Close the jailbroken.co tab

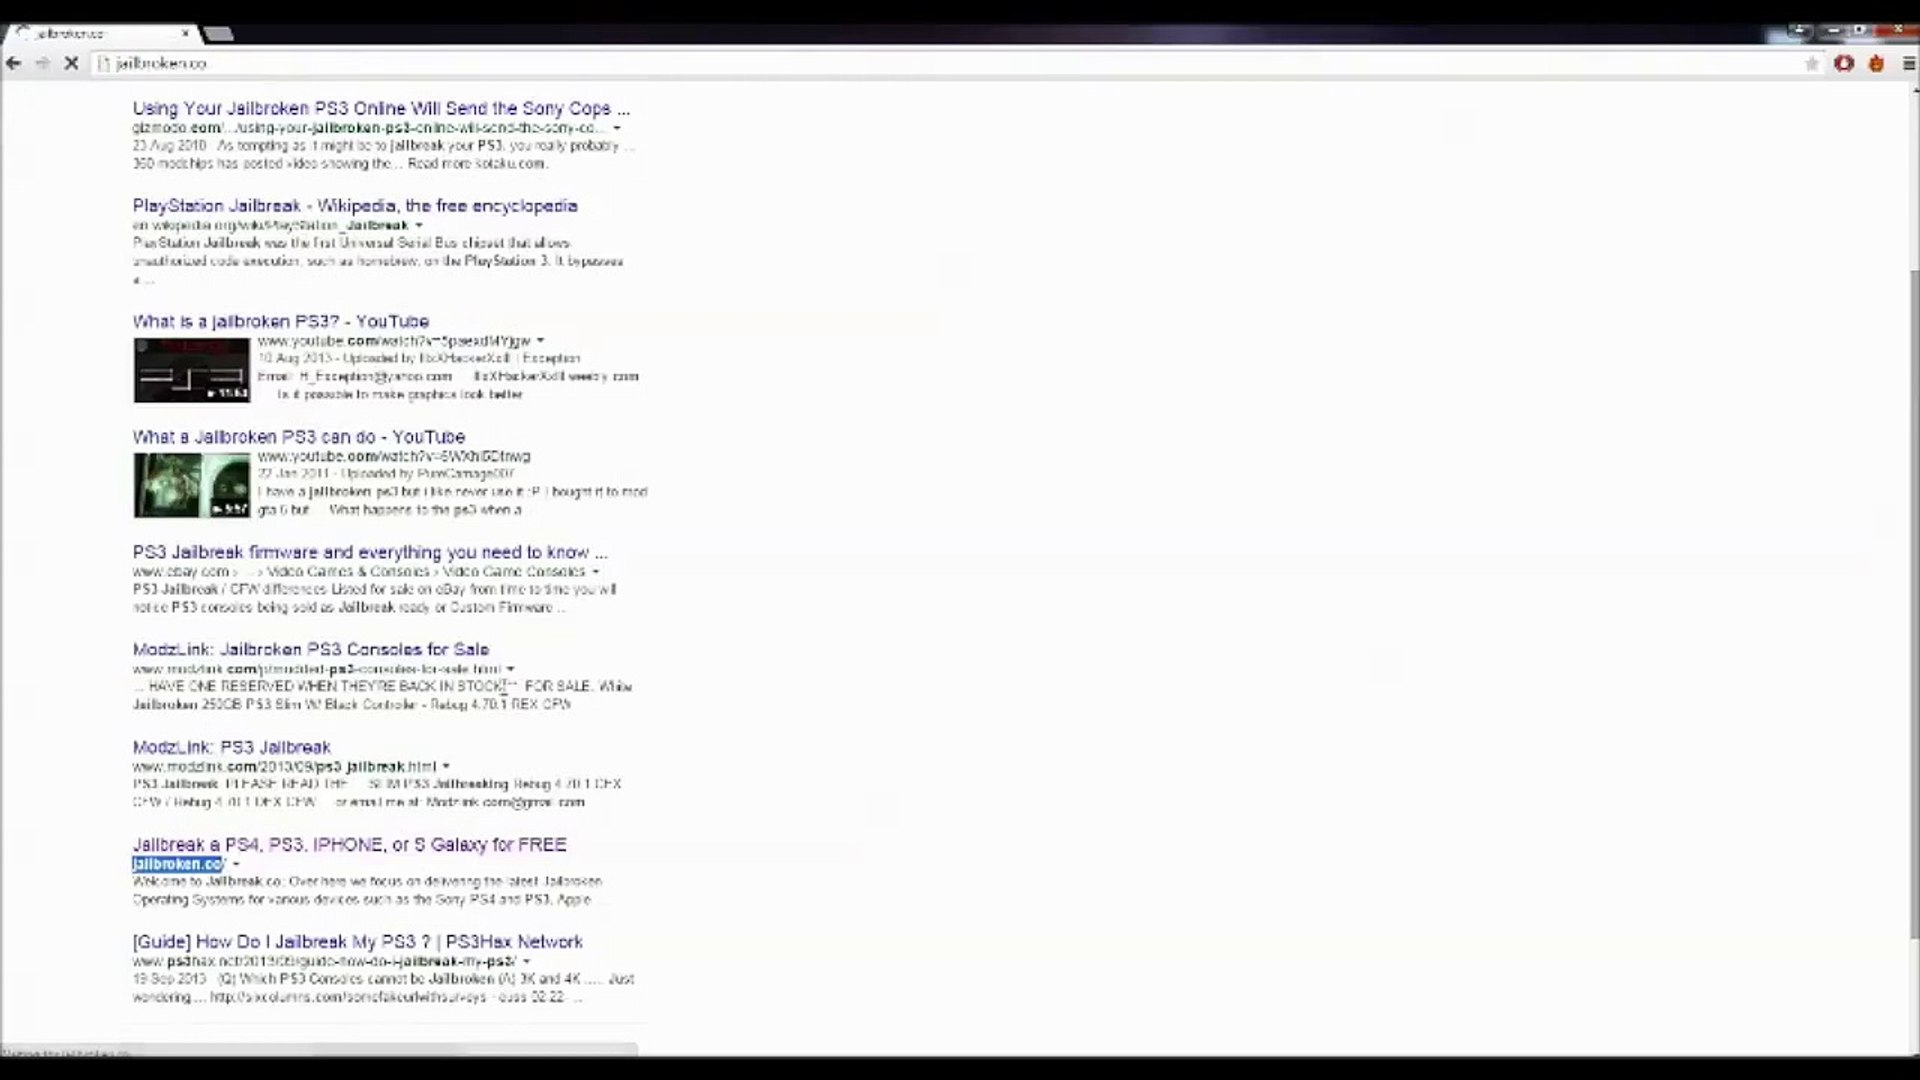coord(185,33)
